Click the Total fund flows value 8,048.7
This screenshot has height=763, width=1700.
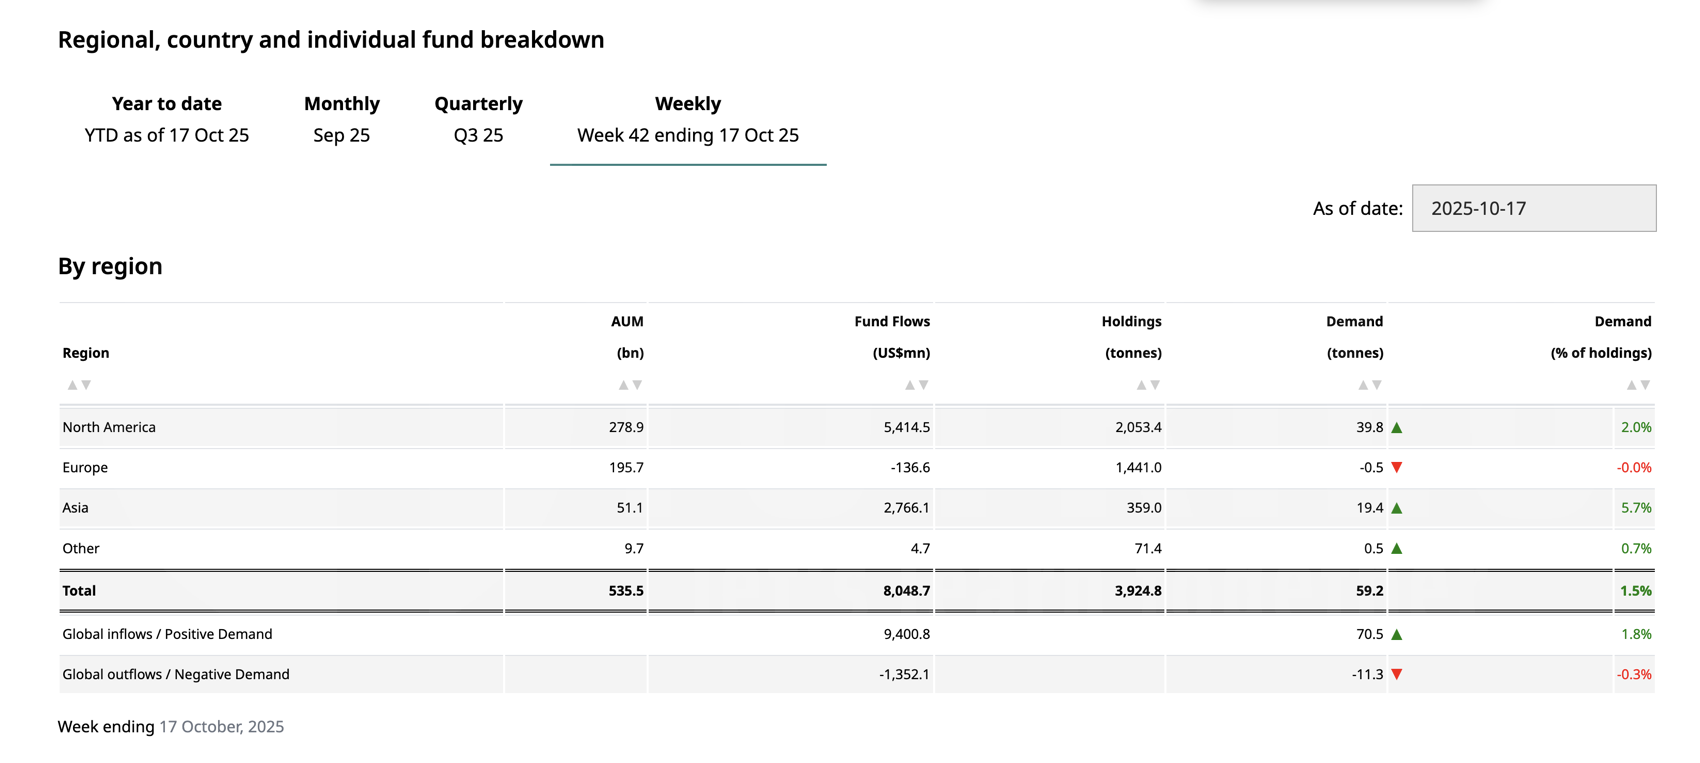(x=906, y=591)
